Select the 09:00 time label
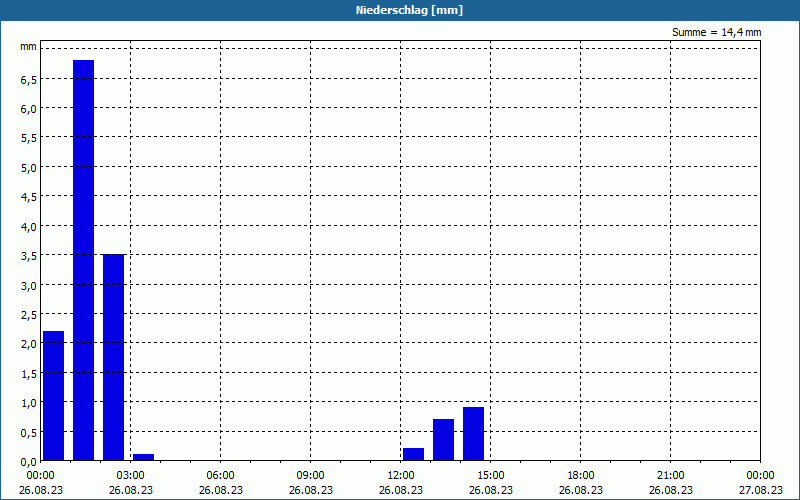 point(311,476)
